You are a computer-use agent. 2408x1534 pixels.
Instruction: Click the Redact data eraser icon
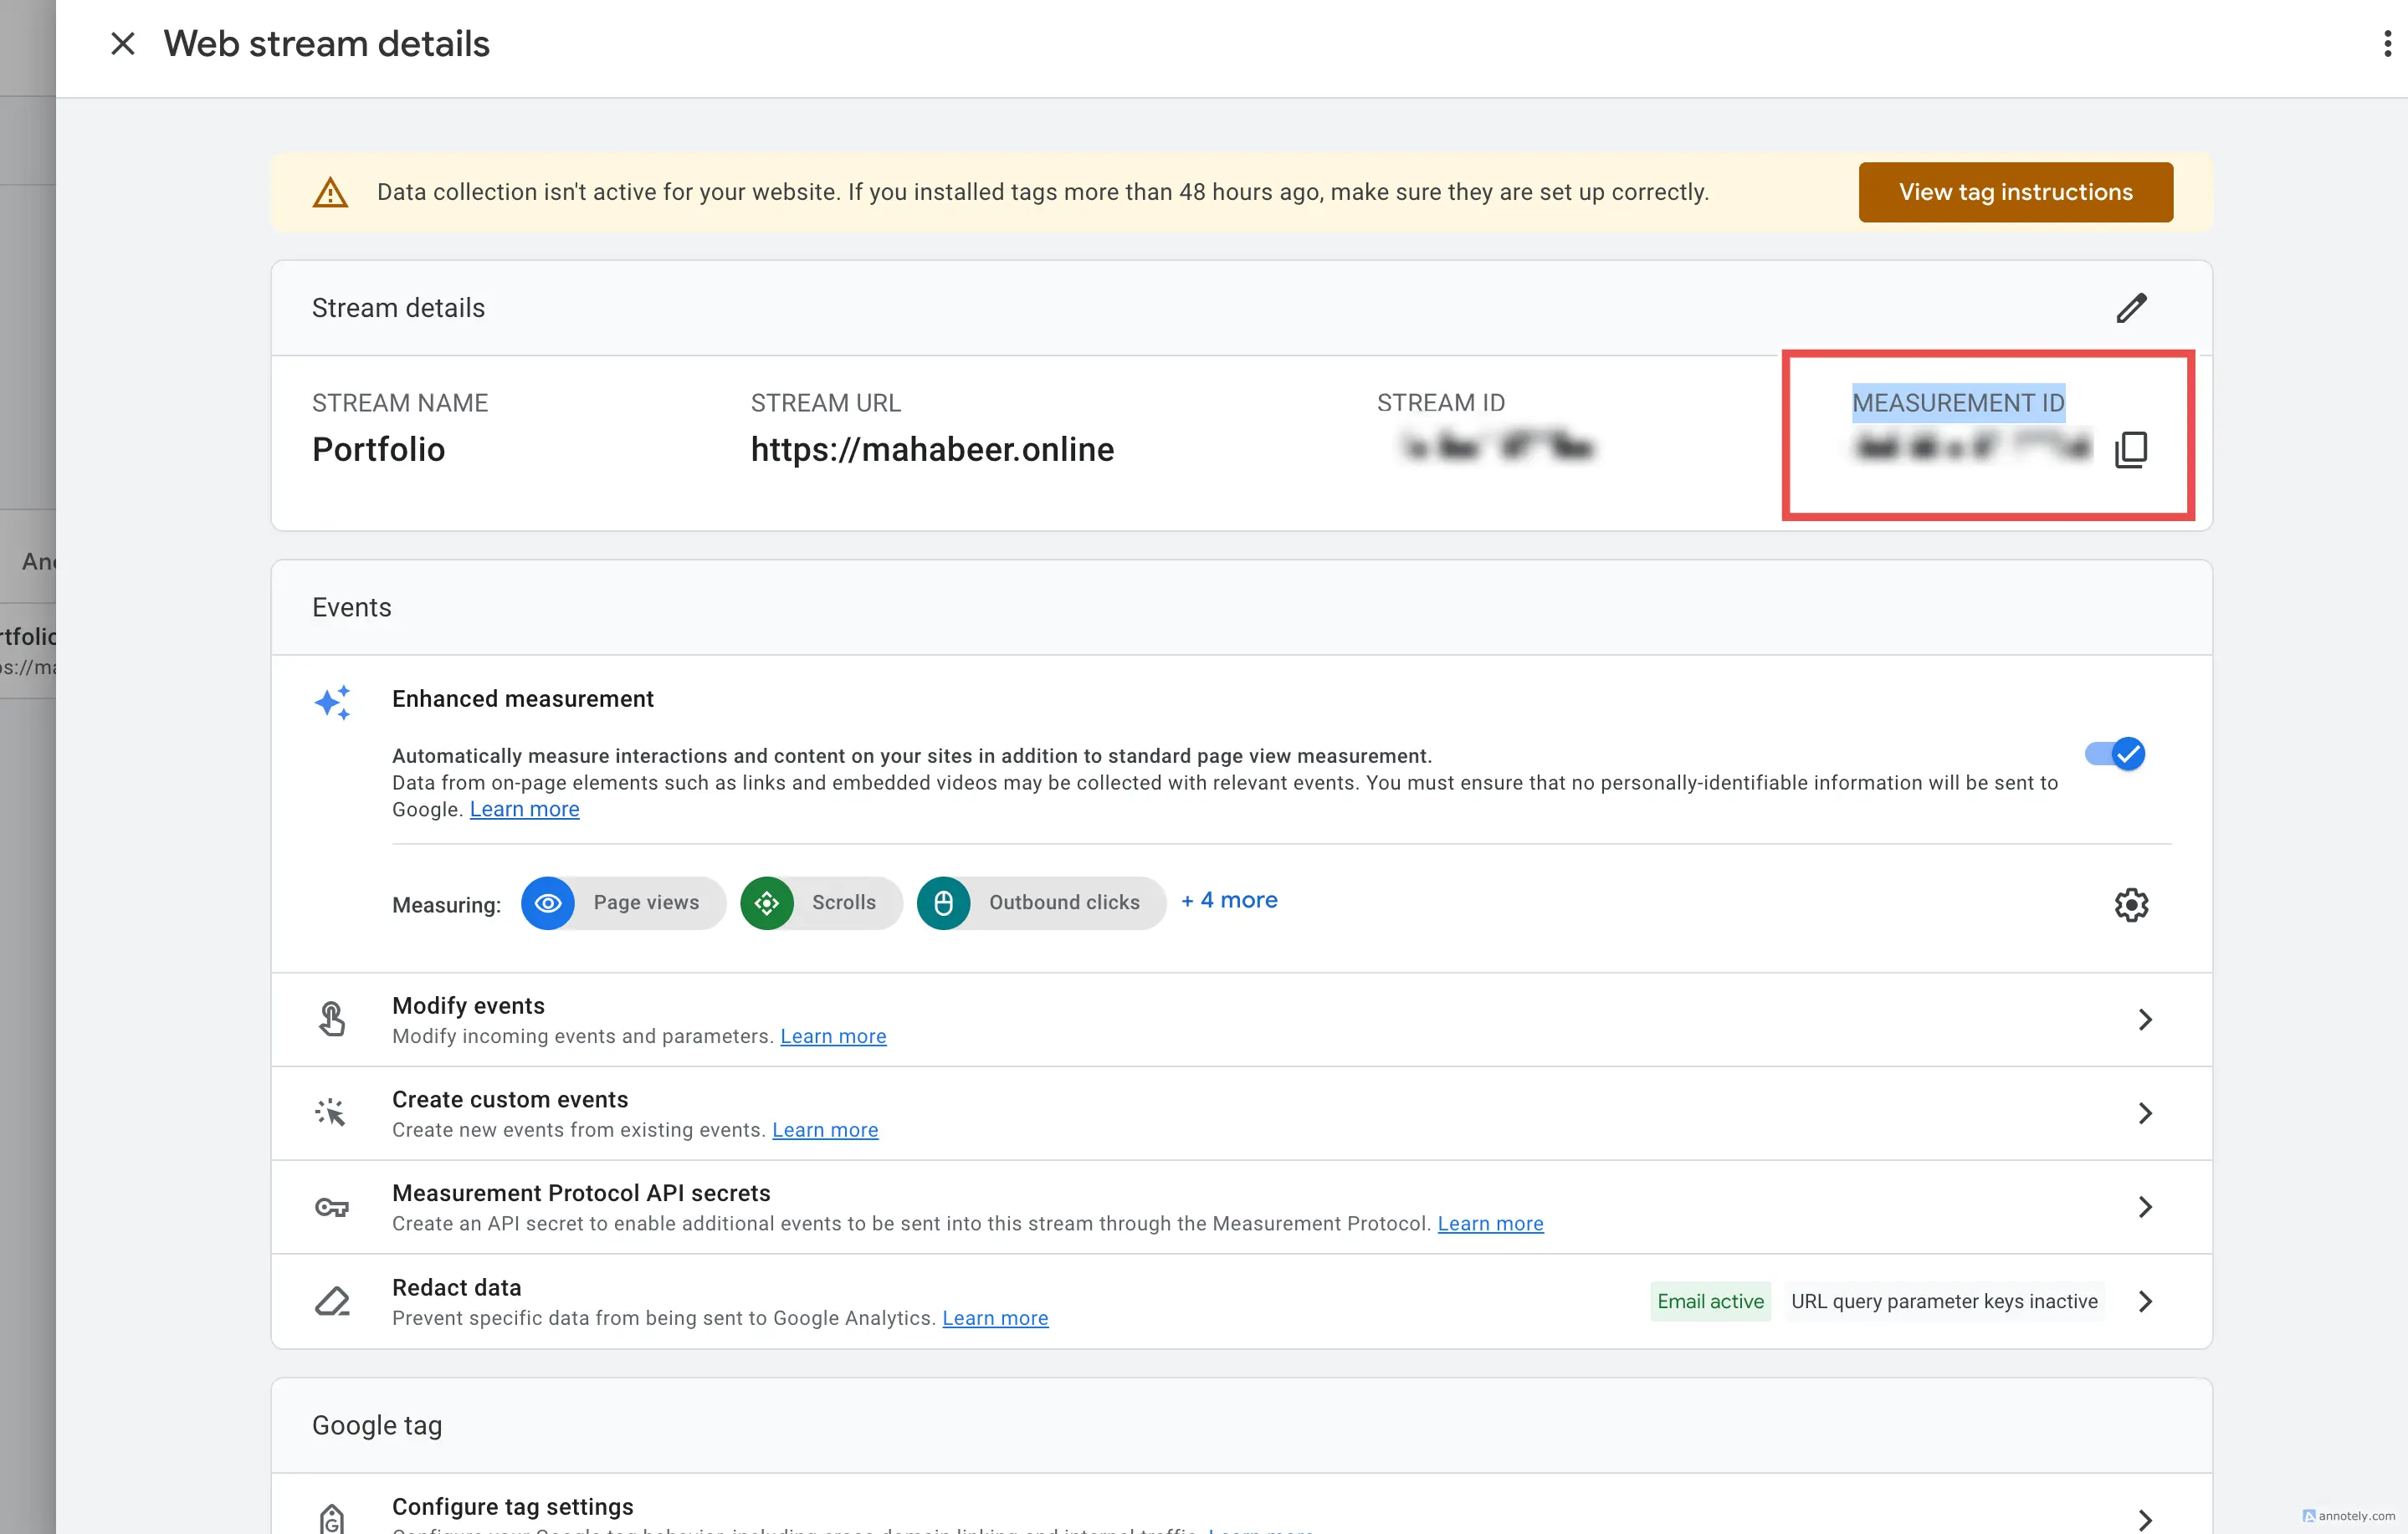pyautogui.click(x=332, y=1300)
